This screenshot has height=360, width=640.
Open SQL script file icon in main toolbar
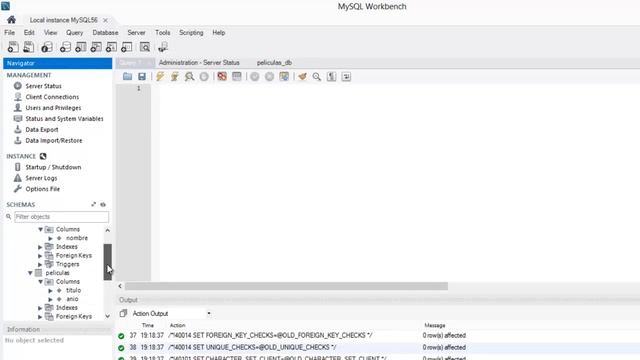coord(28,47)
